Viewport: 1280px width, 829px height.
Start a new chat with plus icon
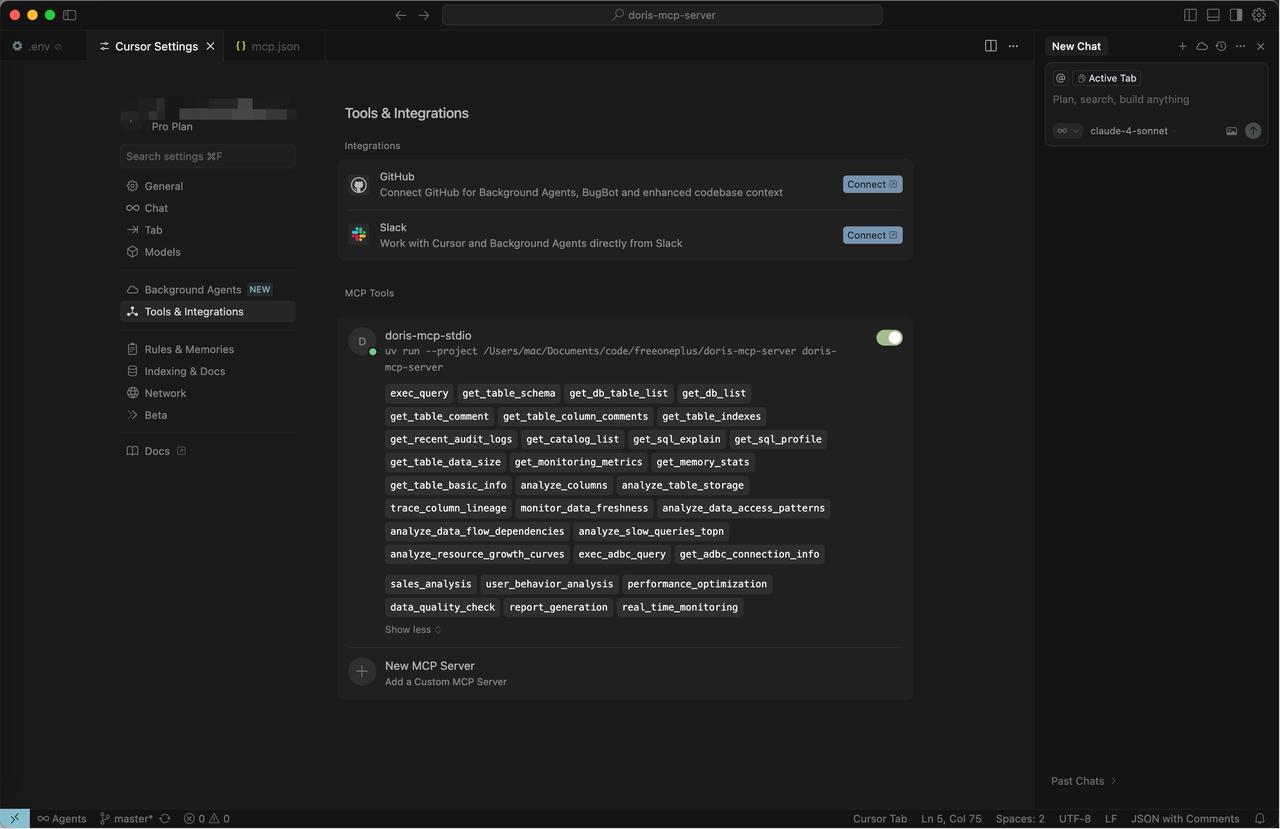[1182, 46]
